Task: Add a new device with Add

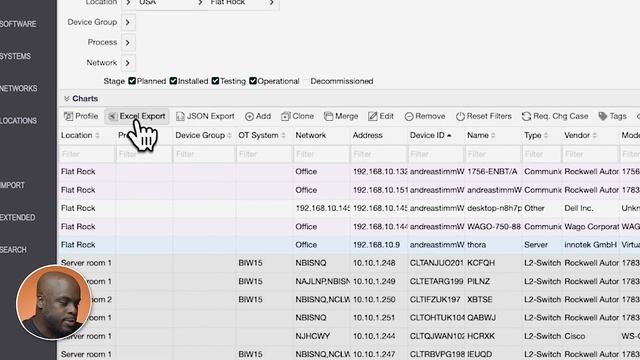Action: click(258, 116)
